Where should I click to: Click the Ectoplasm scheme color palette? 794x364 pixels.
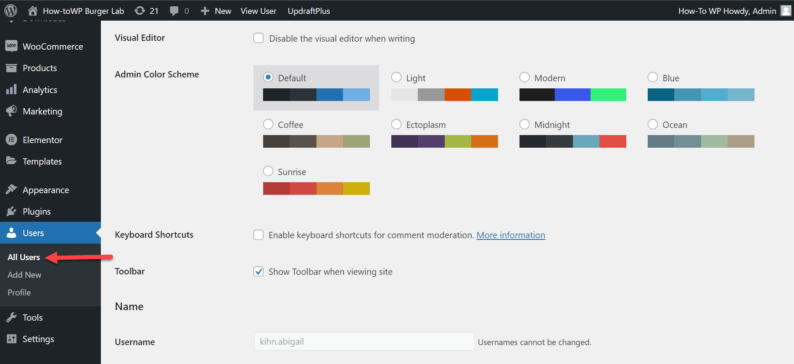coord(445,141)
